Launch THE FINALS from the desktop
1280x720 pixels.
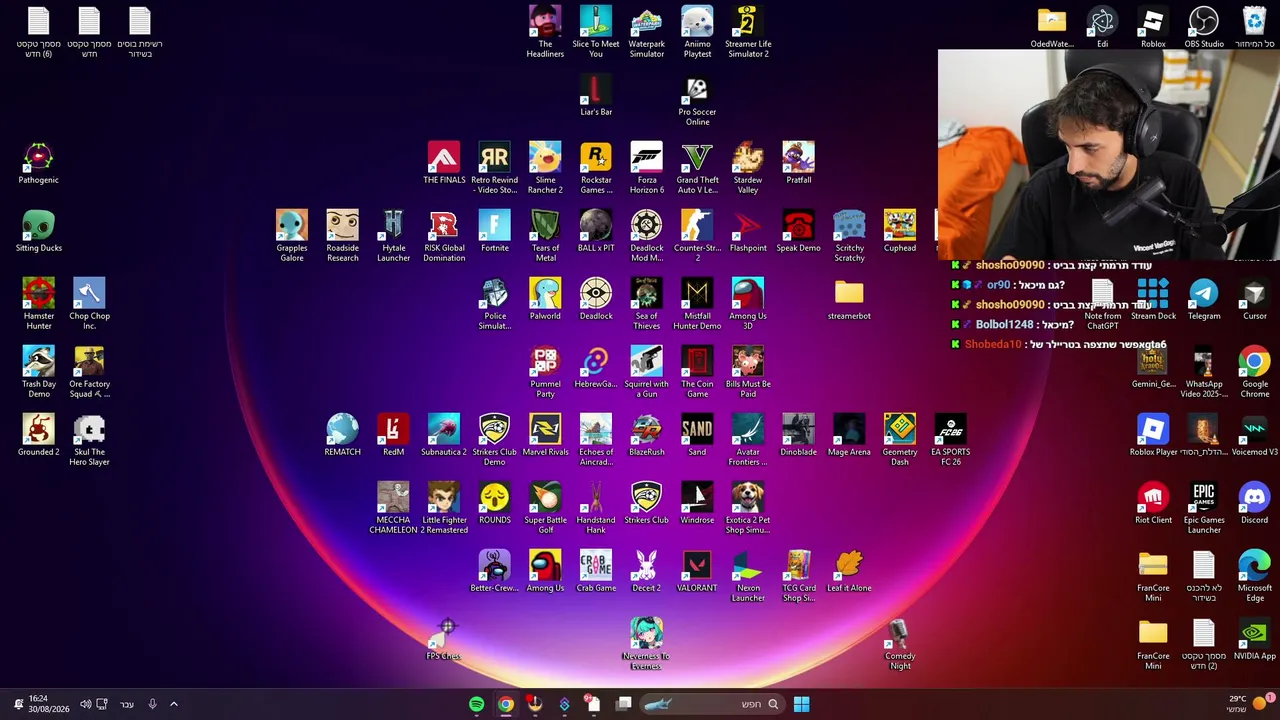[x=444, y=163]
